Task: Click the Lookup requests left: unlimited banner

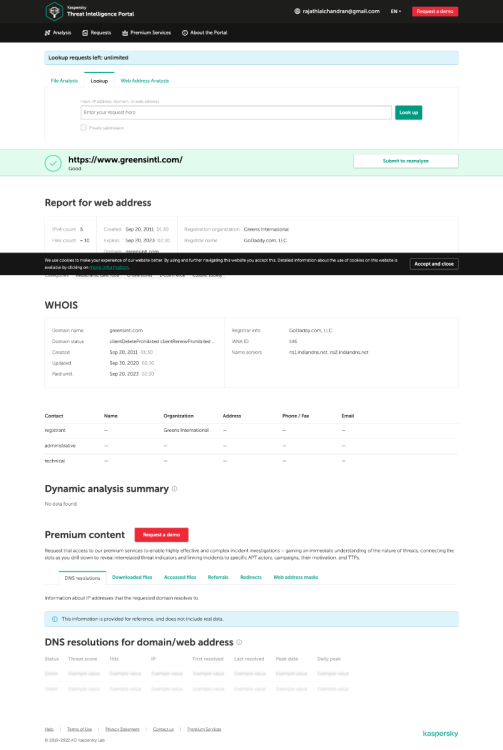Action: pyautogui.click(x=252, y=58)
